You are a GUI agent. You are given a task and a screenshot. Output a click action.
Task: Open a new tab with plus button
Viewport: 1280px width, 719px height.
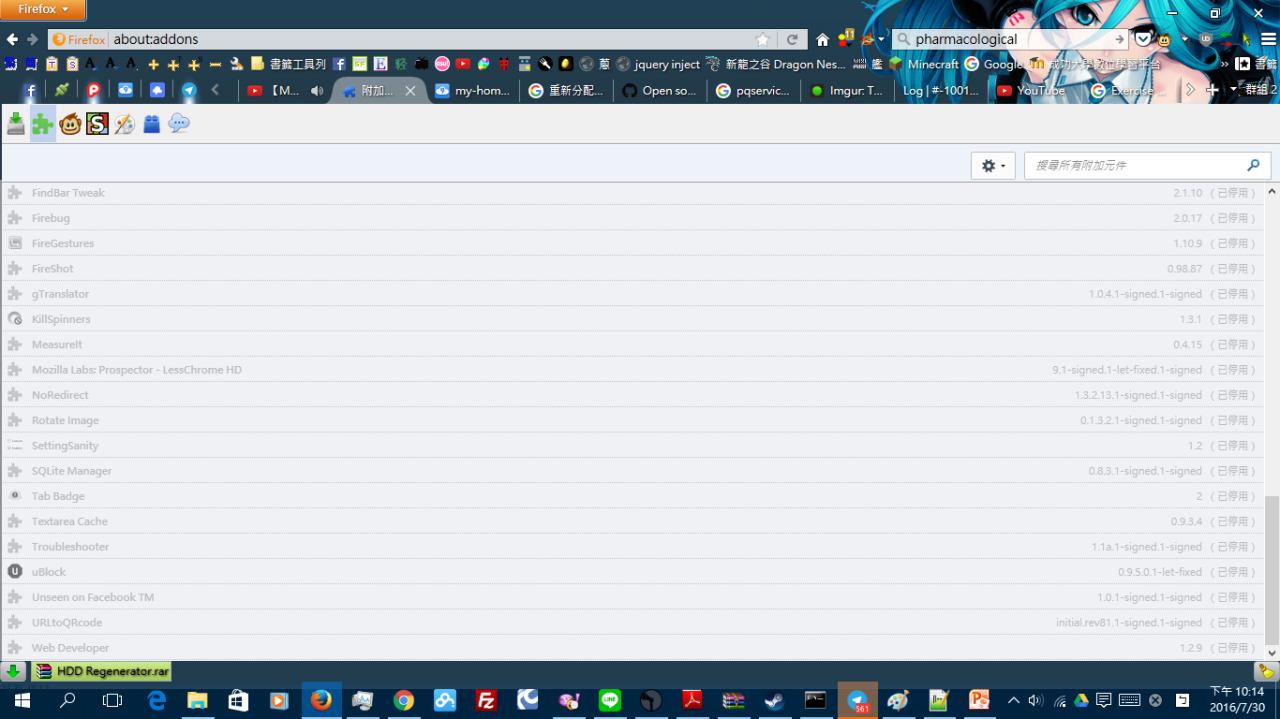pyautogui.click(x=1212, y=90)
